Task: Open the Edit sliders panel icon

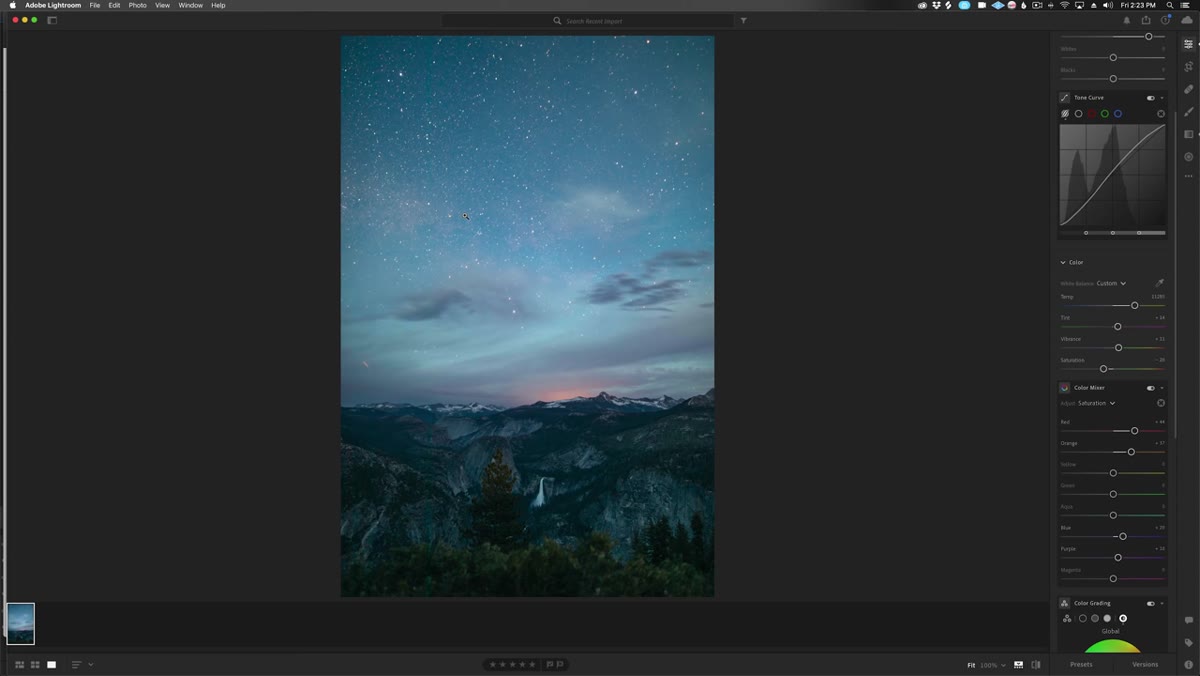Action: (1188, 44)
